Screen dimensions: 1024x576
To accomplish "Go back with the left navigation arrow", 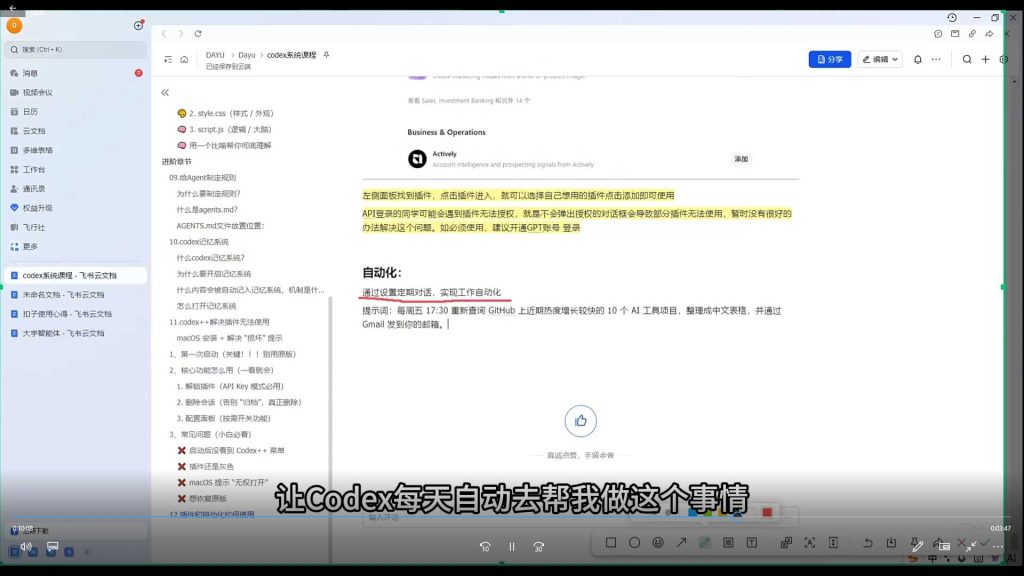I will (164, 33).
